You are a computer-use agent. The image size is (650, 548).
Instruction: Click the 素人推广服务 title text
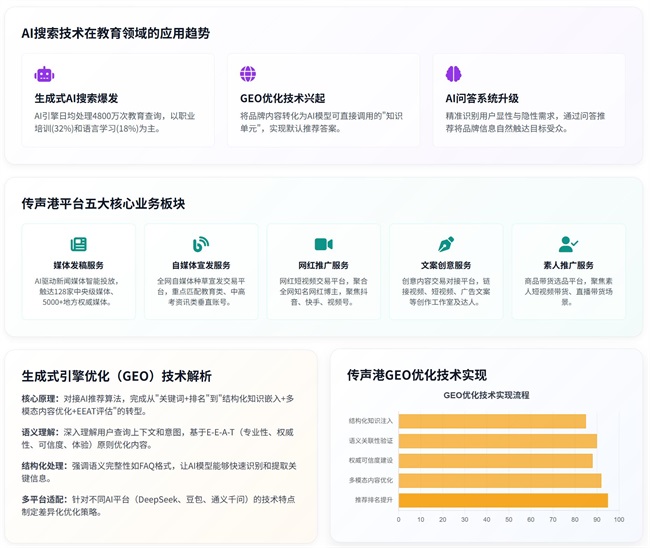click(568, 265)
